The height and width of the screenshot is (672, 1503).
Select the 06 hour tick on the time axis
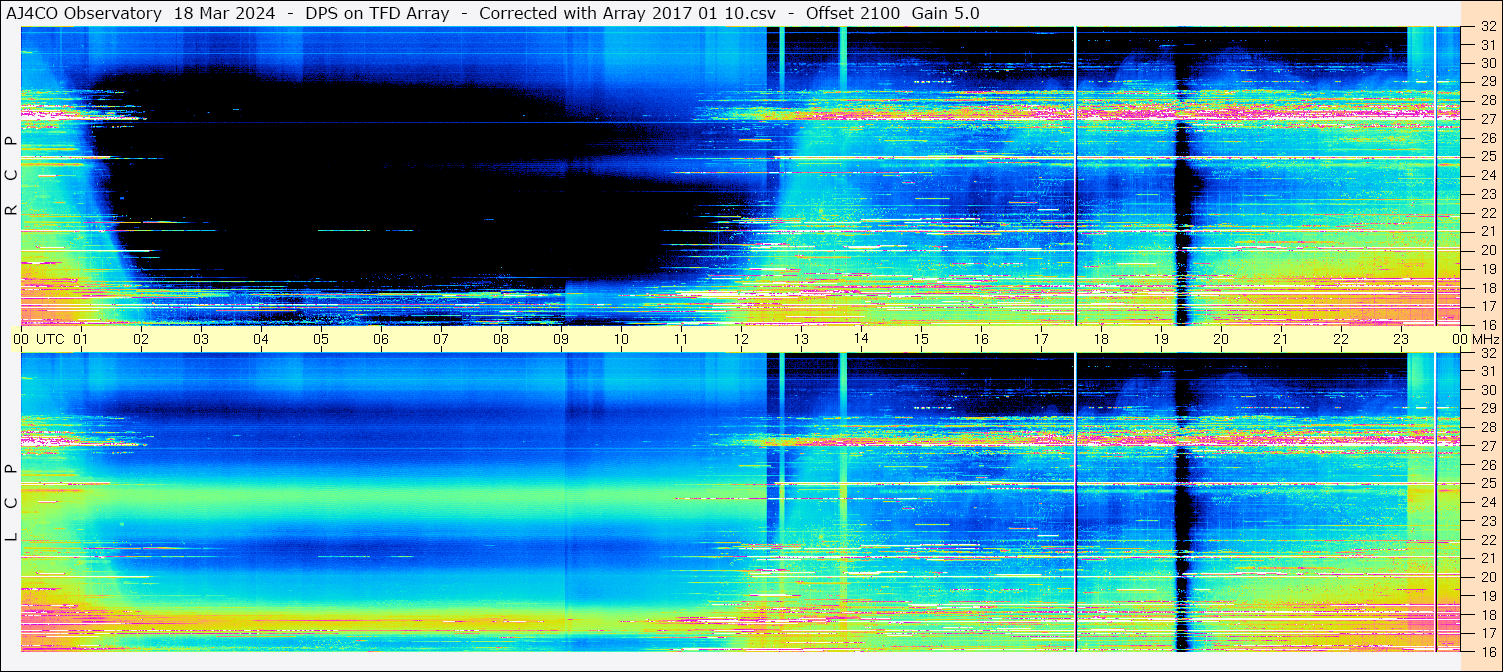click(x=381, y=339)
